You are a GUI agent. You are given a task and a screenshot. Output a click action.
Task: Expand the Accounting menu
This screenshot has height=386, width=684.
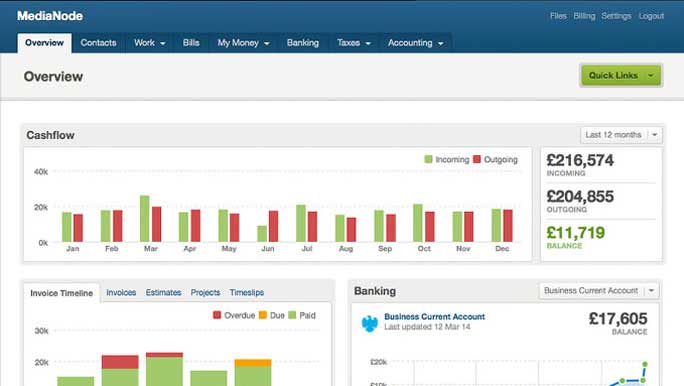click(x=415, y=43)
